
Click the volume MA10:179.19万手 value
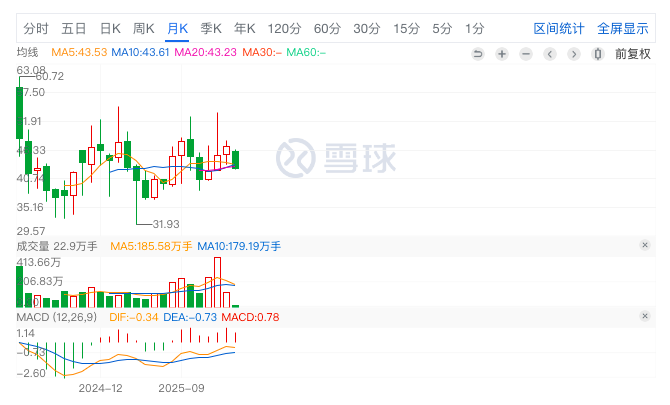239,246
